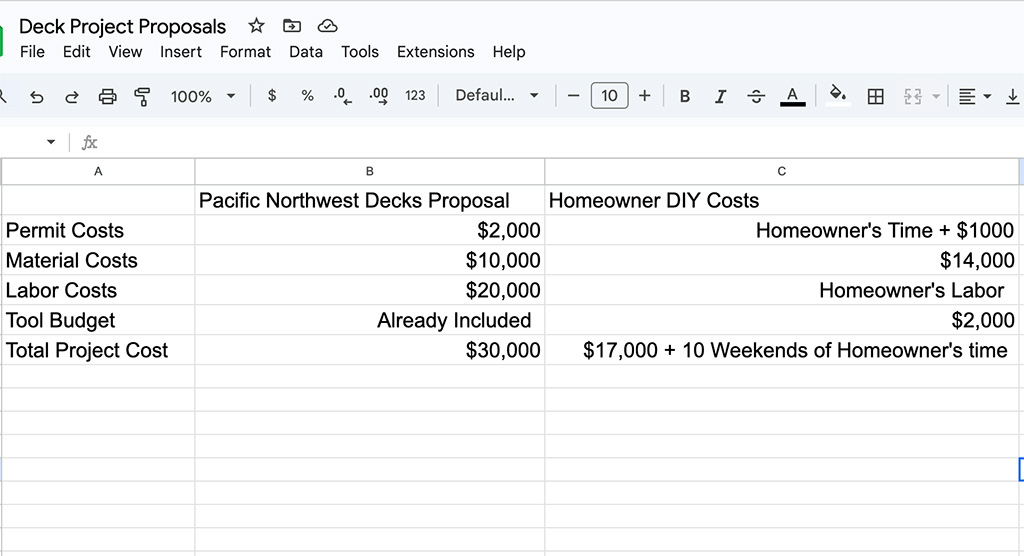Click the move to folder icon
The height and width of the screenshot is (556, 1024).
click(x=291, y=26)
